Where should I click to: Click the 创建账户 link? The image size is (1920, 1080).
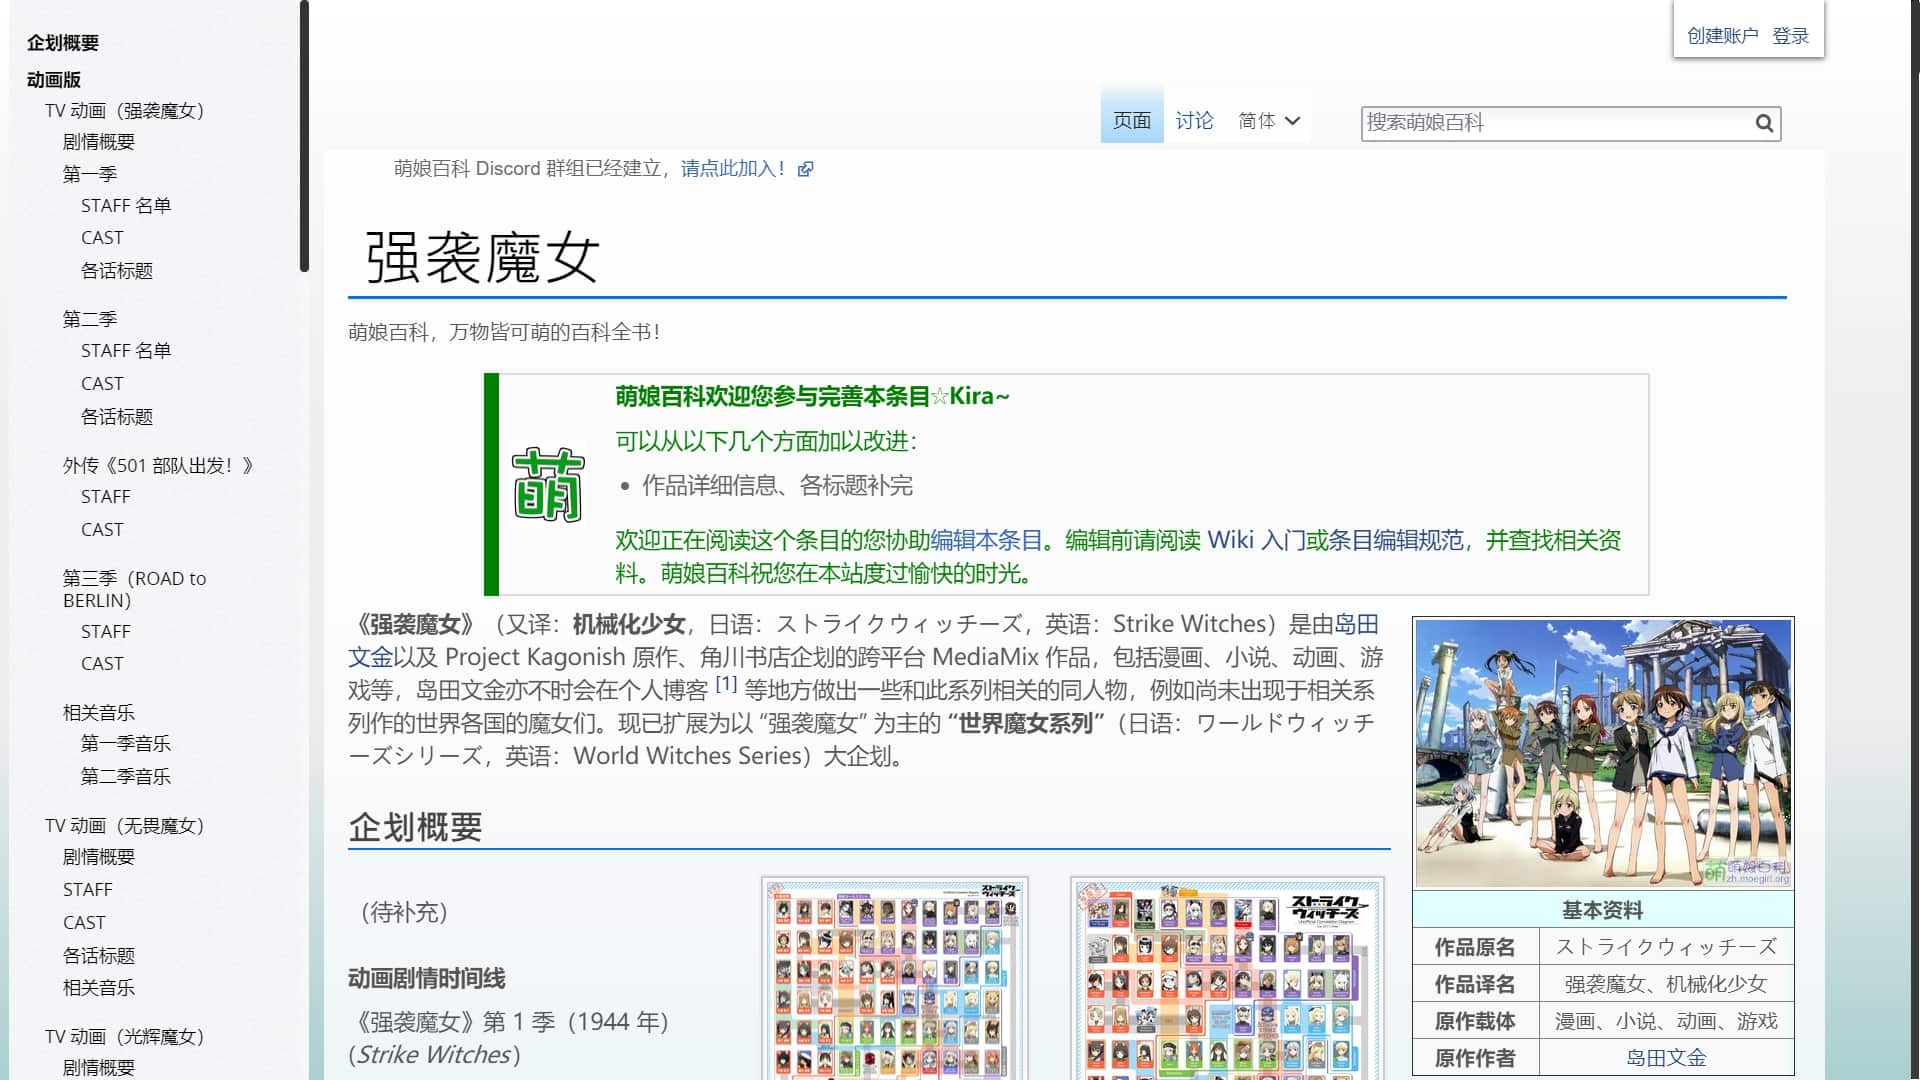click(1722, 36)
